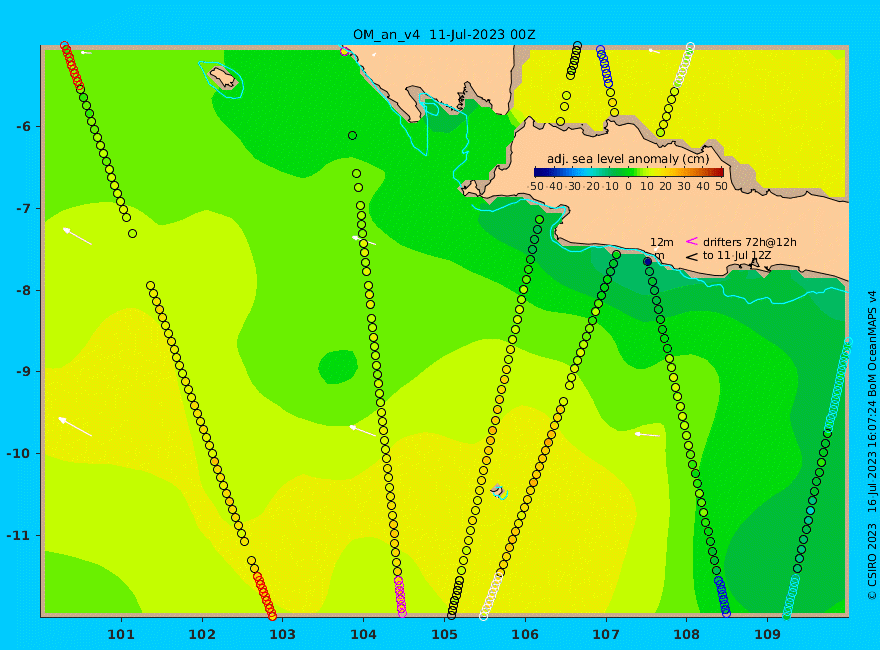The height and width of the screenshot is (650, 880).
Task: Click longitude axis label 105
Action: click(444, 635)
